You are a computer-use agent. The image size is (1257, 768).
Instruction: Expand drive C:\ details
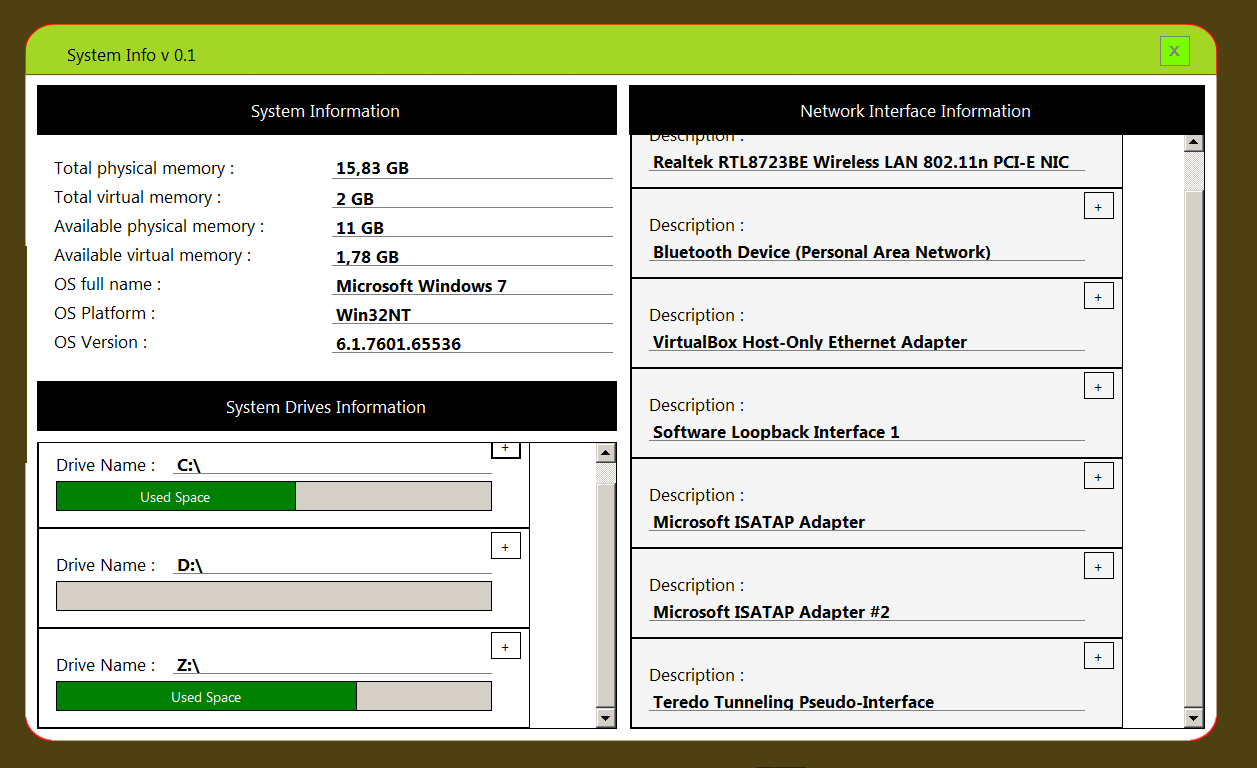[x=505, y=450]
